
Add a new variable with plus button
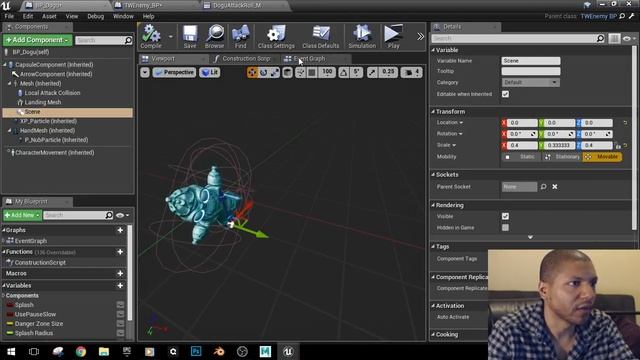coord(120,286)
